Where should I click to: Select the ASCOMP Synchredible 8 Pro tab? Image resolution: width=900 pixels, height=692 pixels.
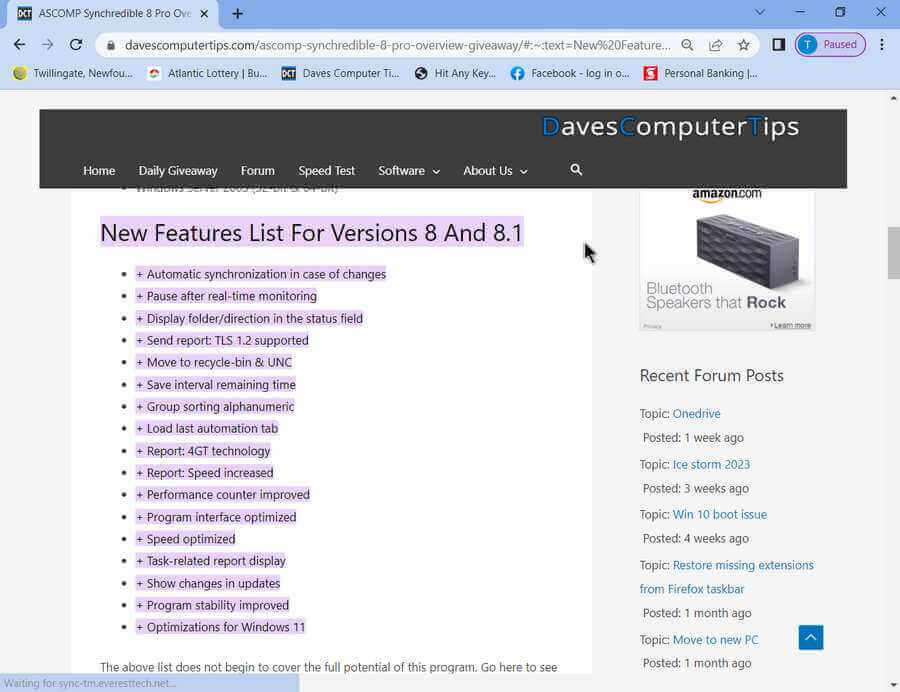point(112,14)
